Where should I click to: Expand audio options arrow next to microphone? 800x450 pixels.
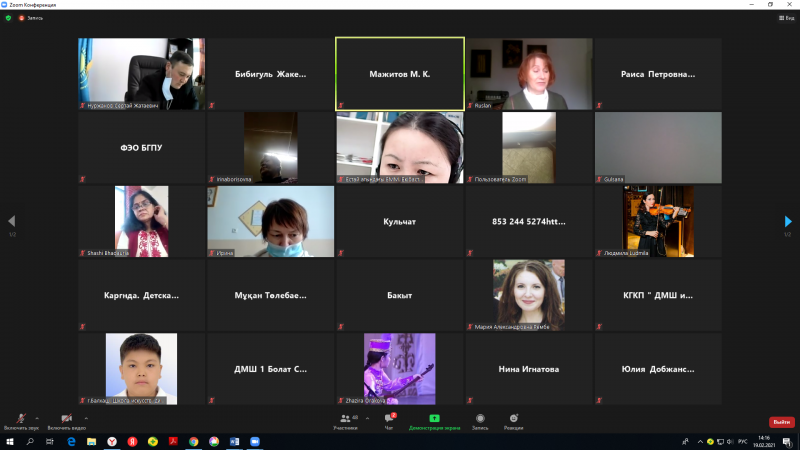pos(37,417)
